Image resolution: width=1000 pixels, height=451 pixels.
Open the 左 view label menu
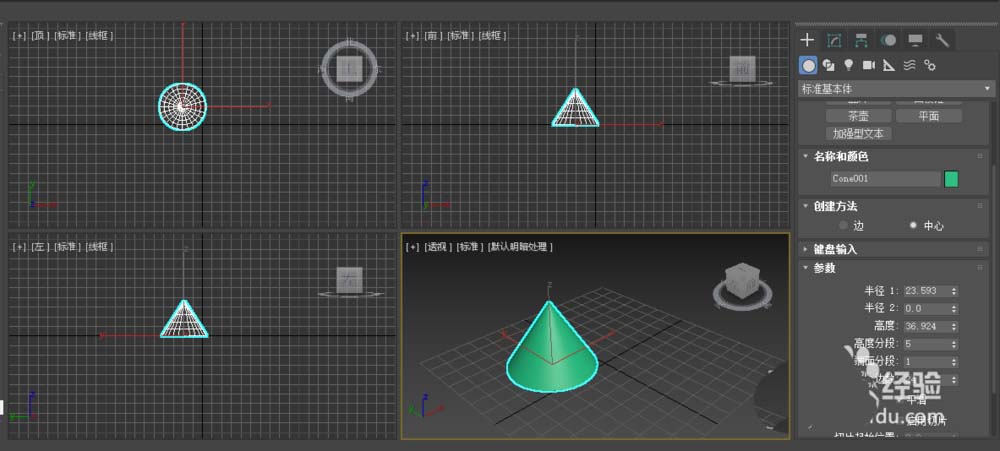tap(40, 247)
